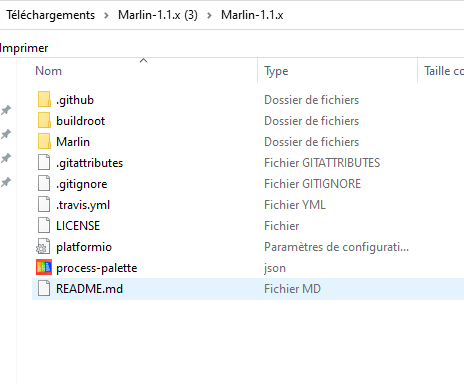
Task: Select the .gitignore file row
Action: click(x=248, y=184)
